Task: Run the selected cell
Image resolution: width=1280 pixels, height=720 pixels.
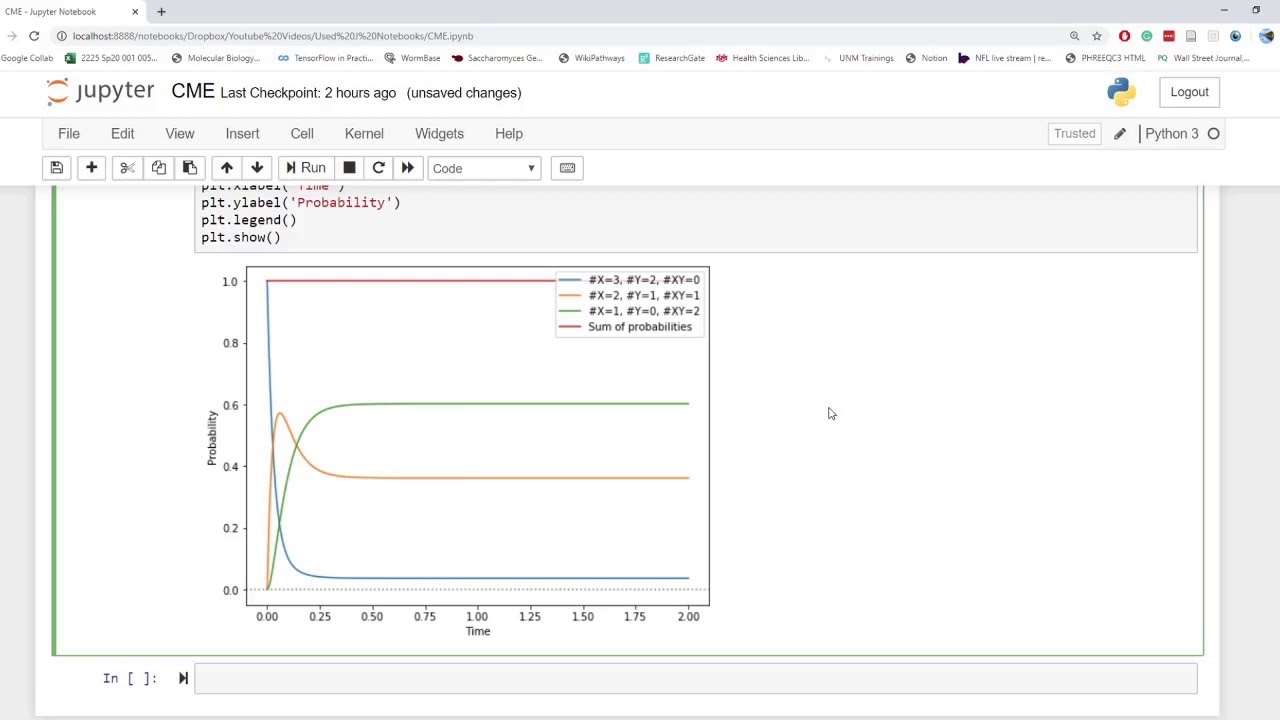Action: [x=305, y=168]
